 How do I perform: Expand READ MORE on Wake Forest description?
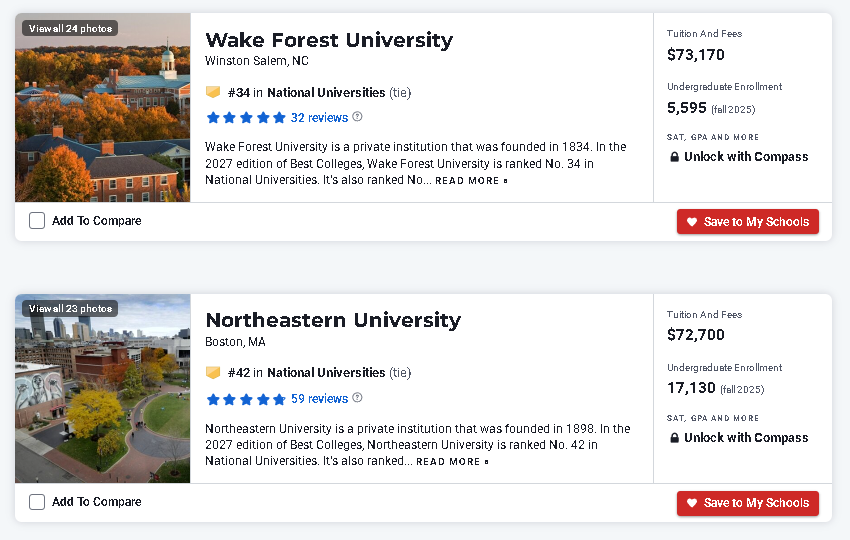471,181
